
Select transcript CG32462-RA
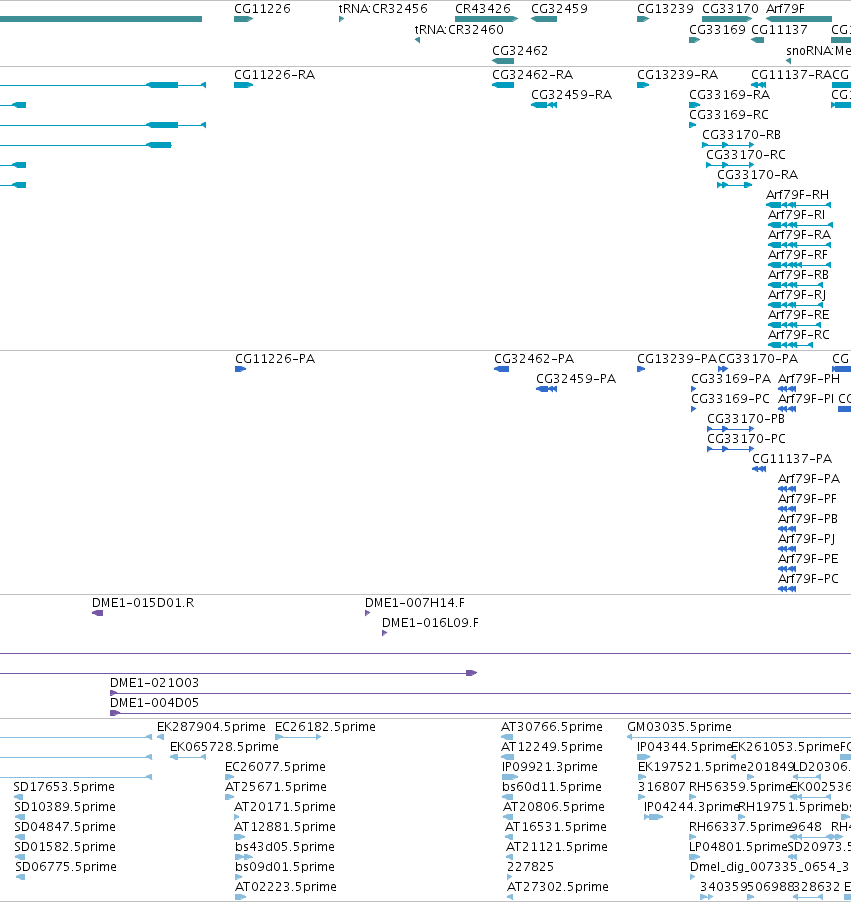click(503, 85)
